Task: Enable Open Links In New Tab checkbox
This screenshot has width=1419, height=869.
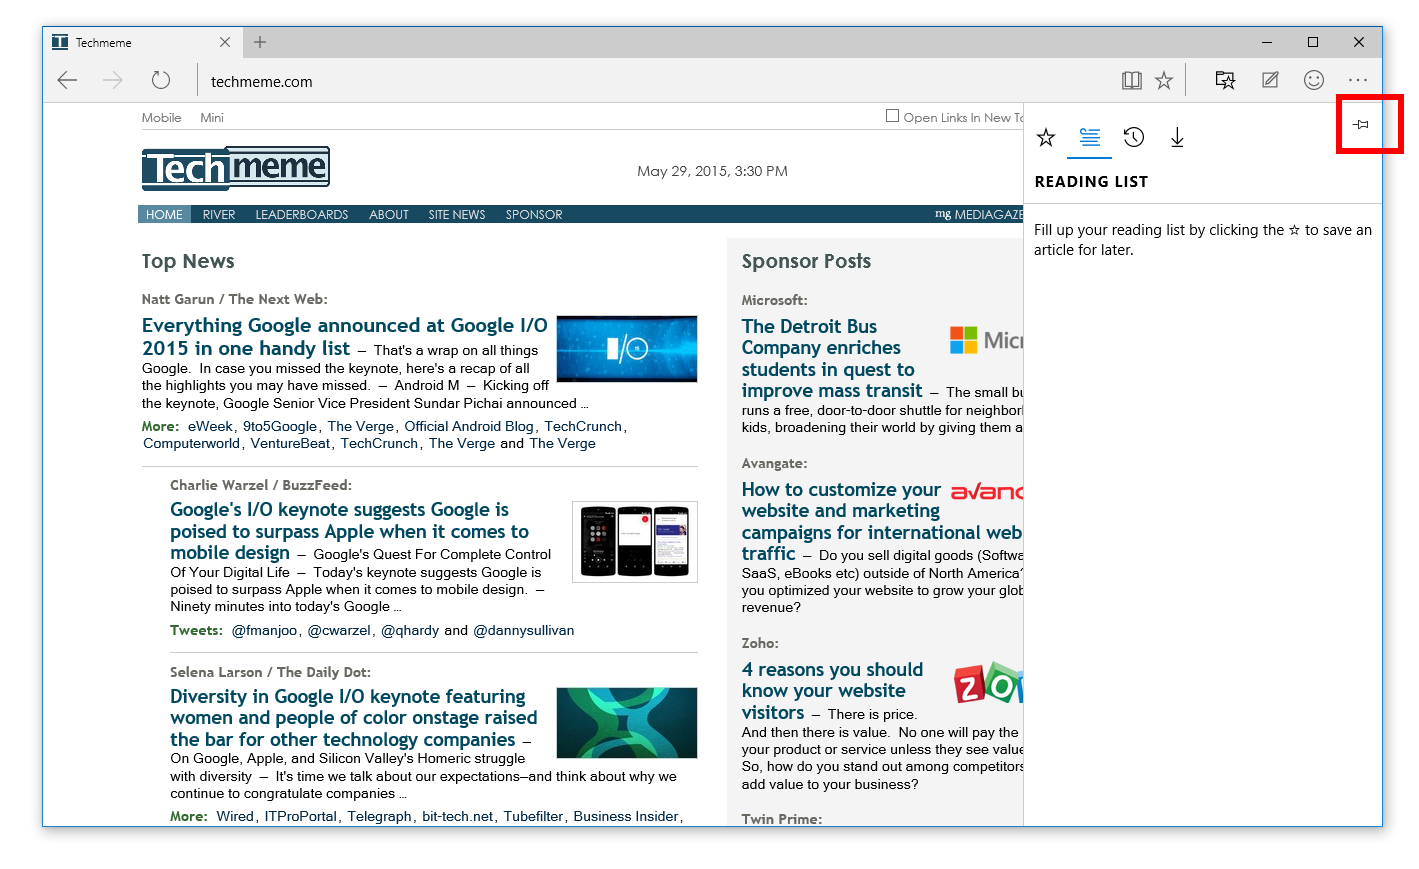Action: point(892,116)
